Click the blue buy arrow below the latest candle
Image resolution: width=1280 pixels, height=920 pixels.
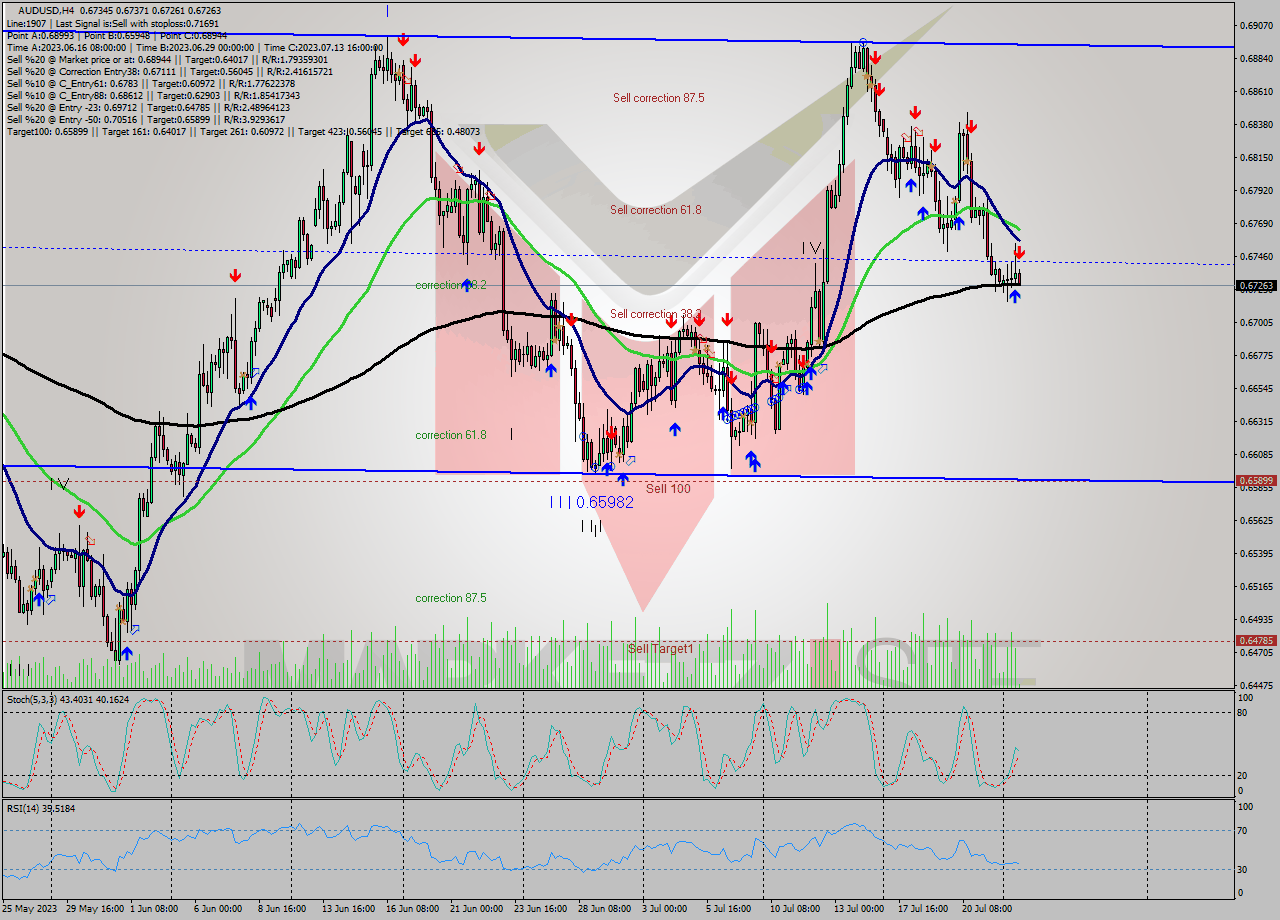coord(1015,296)
